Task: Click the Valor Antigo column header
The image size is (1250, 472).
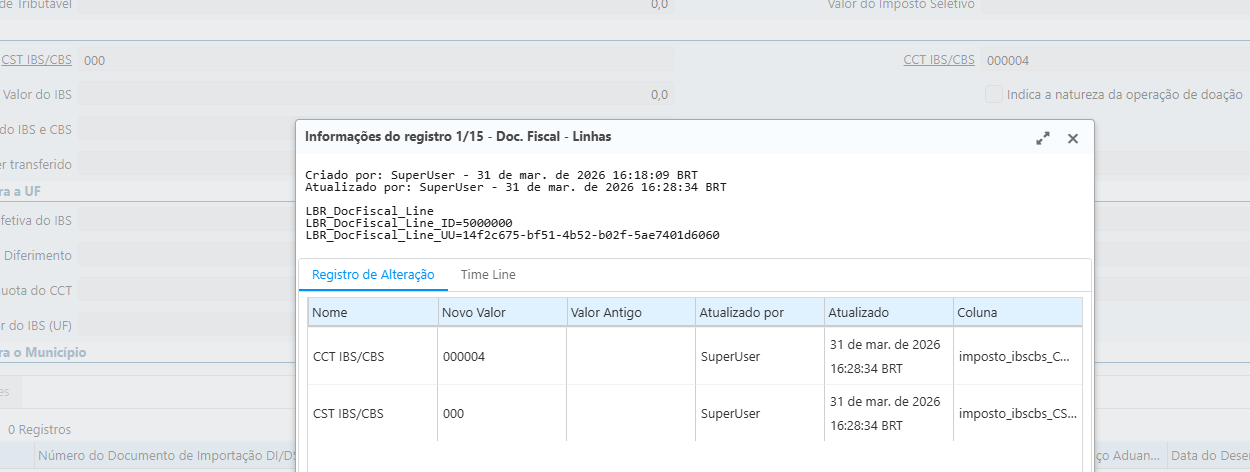Action: click(x=630, y=312)
